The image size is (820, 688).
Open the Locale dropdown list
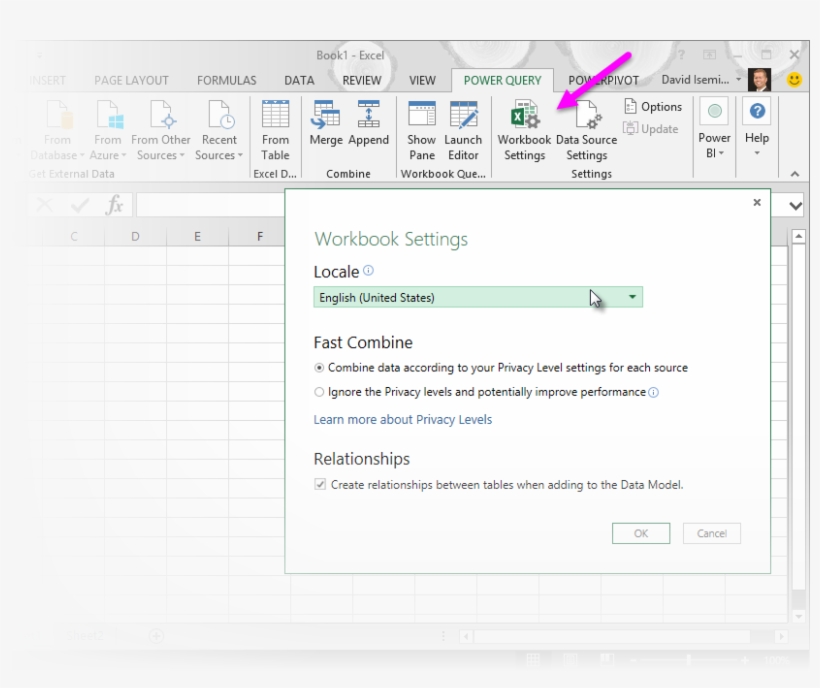click(478, 297)
